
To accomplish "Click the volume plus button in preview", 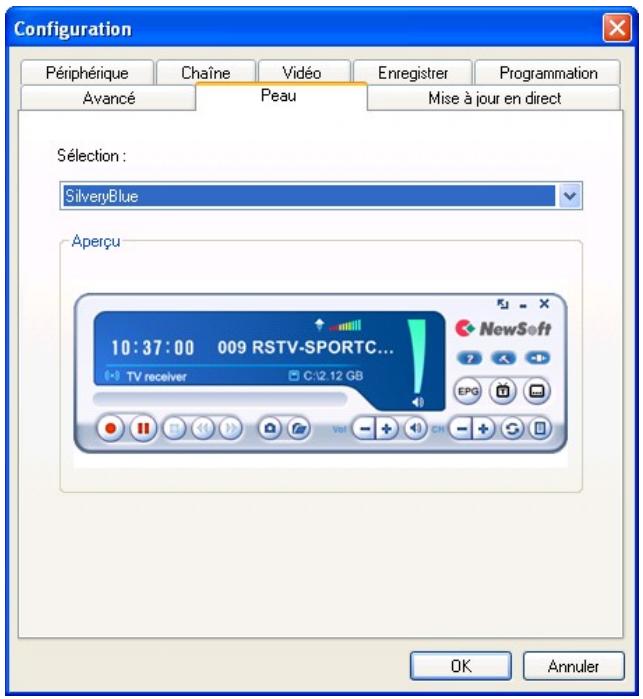I will tap(387, 429).
